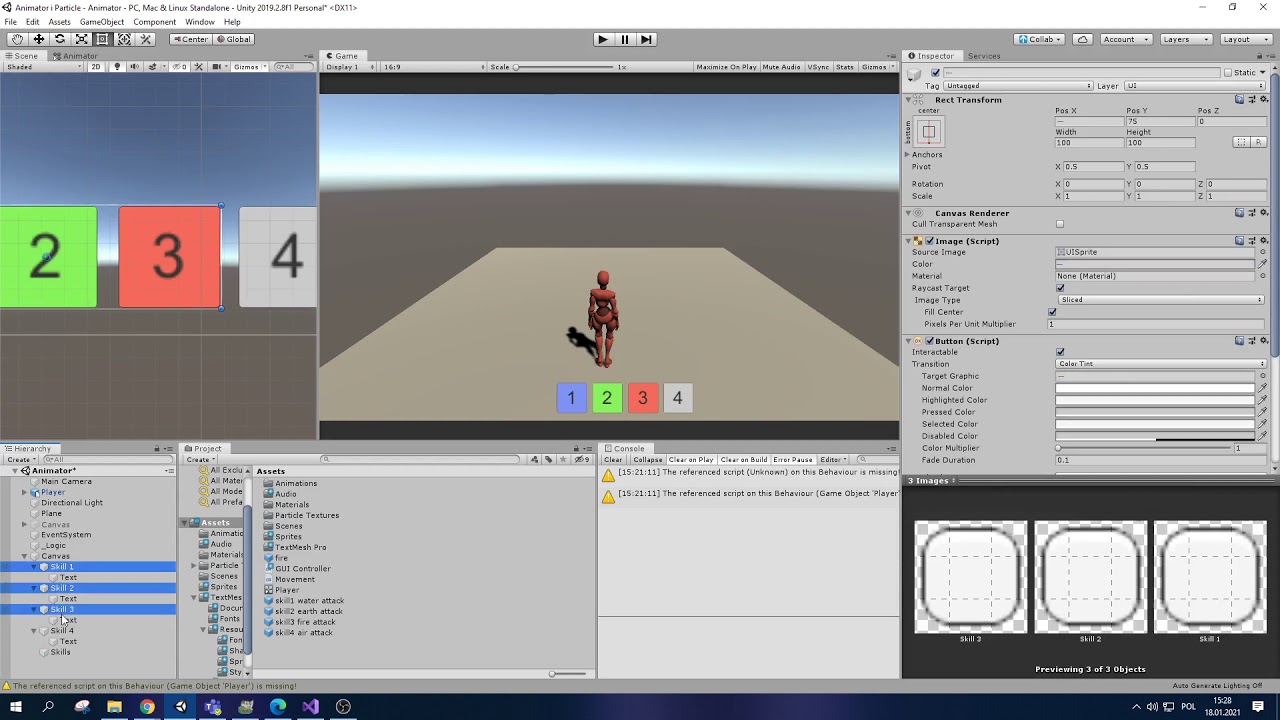Toggle Fill Center checkbox
This screenshot has height=720, width=1280.
(x=1052, y=312)
